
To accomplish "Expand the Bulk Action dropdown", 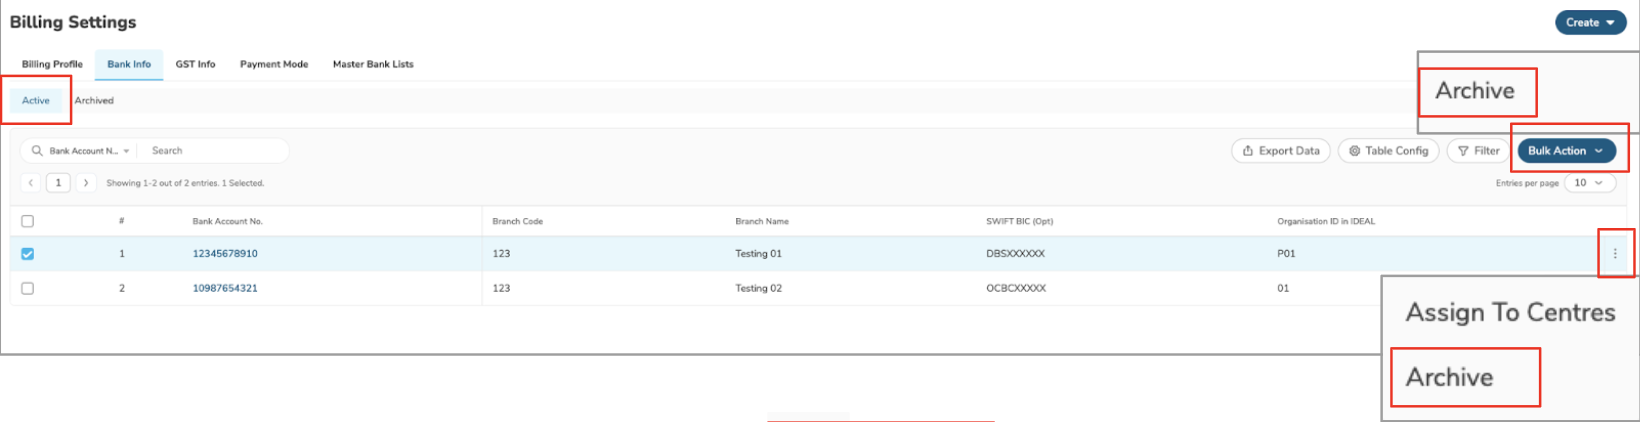I will (x=1567, y=151).
